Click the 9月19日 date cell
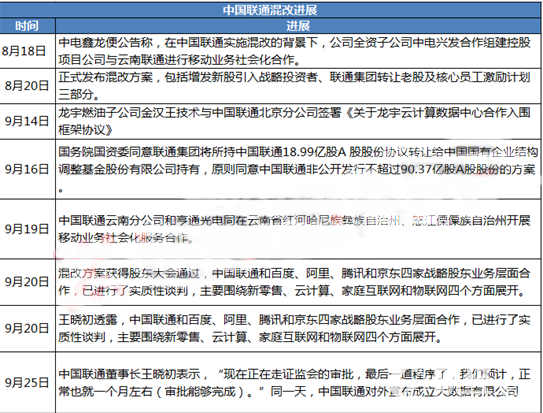 27,229
